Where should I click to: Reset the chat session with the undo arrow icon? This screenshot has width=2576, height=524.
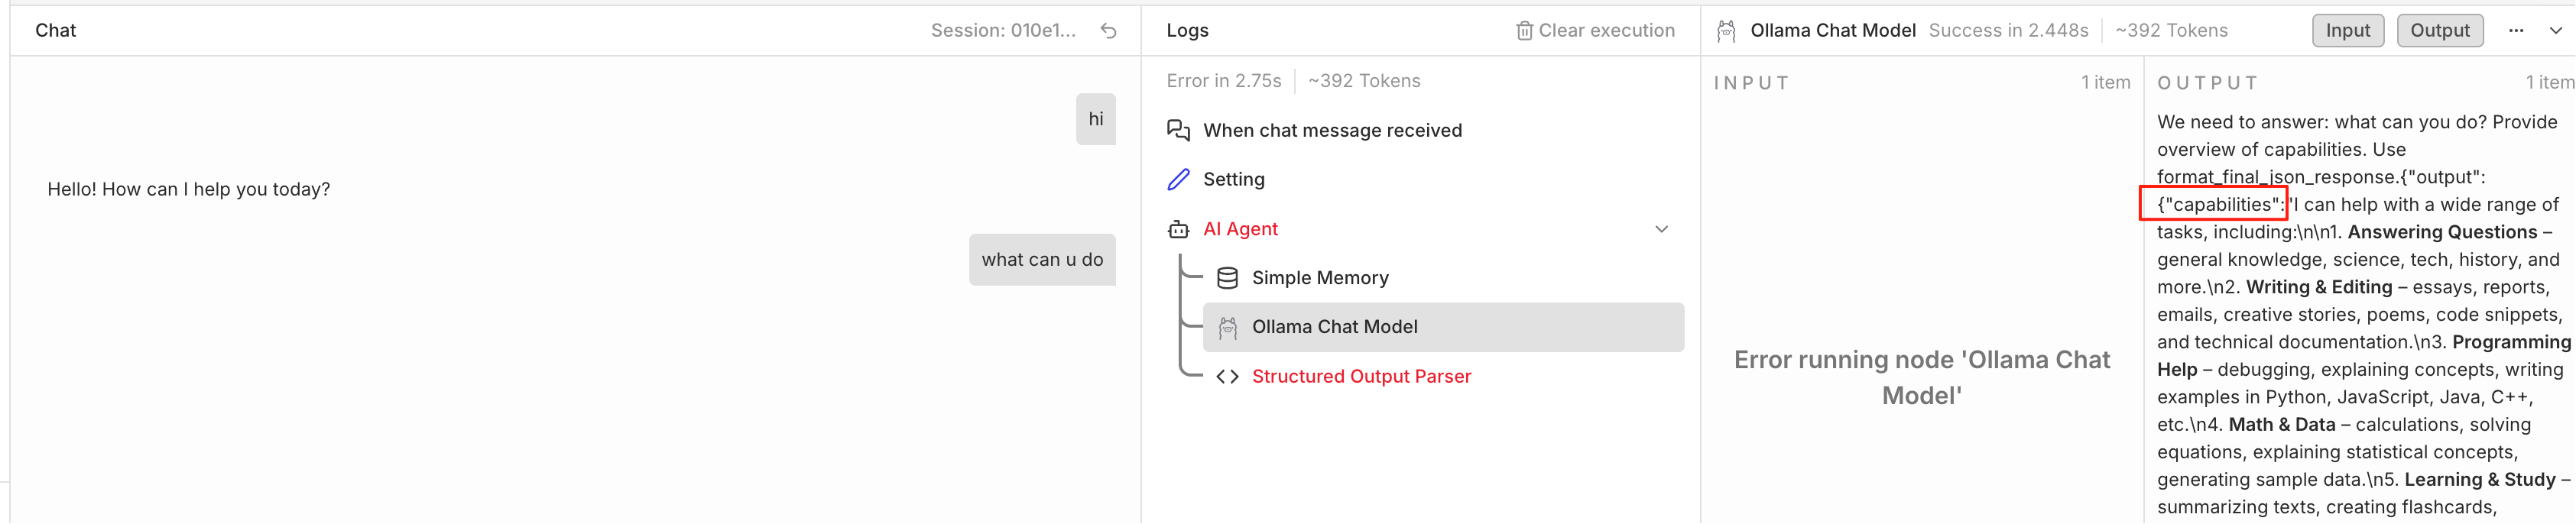tap(1108, 31)
